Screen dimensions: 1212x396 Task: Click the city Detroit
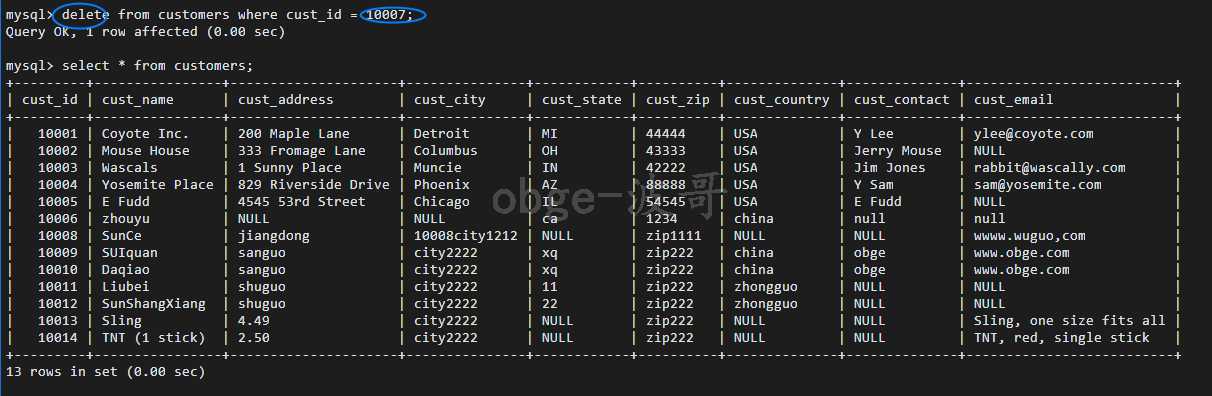coord(442,134)
